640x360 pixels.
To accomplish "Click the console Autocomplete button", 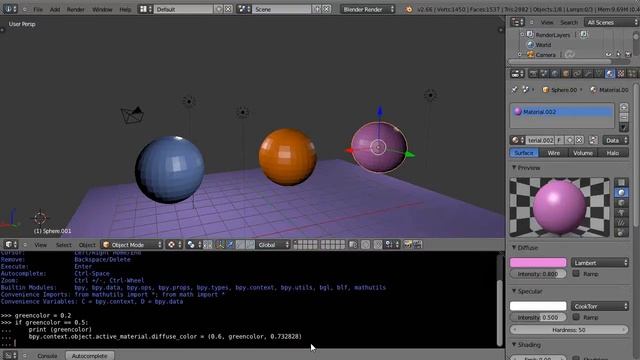I will [89, 356].
